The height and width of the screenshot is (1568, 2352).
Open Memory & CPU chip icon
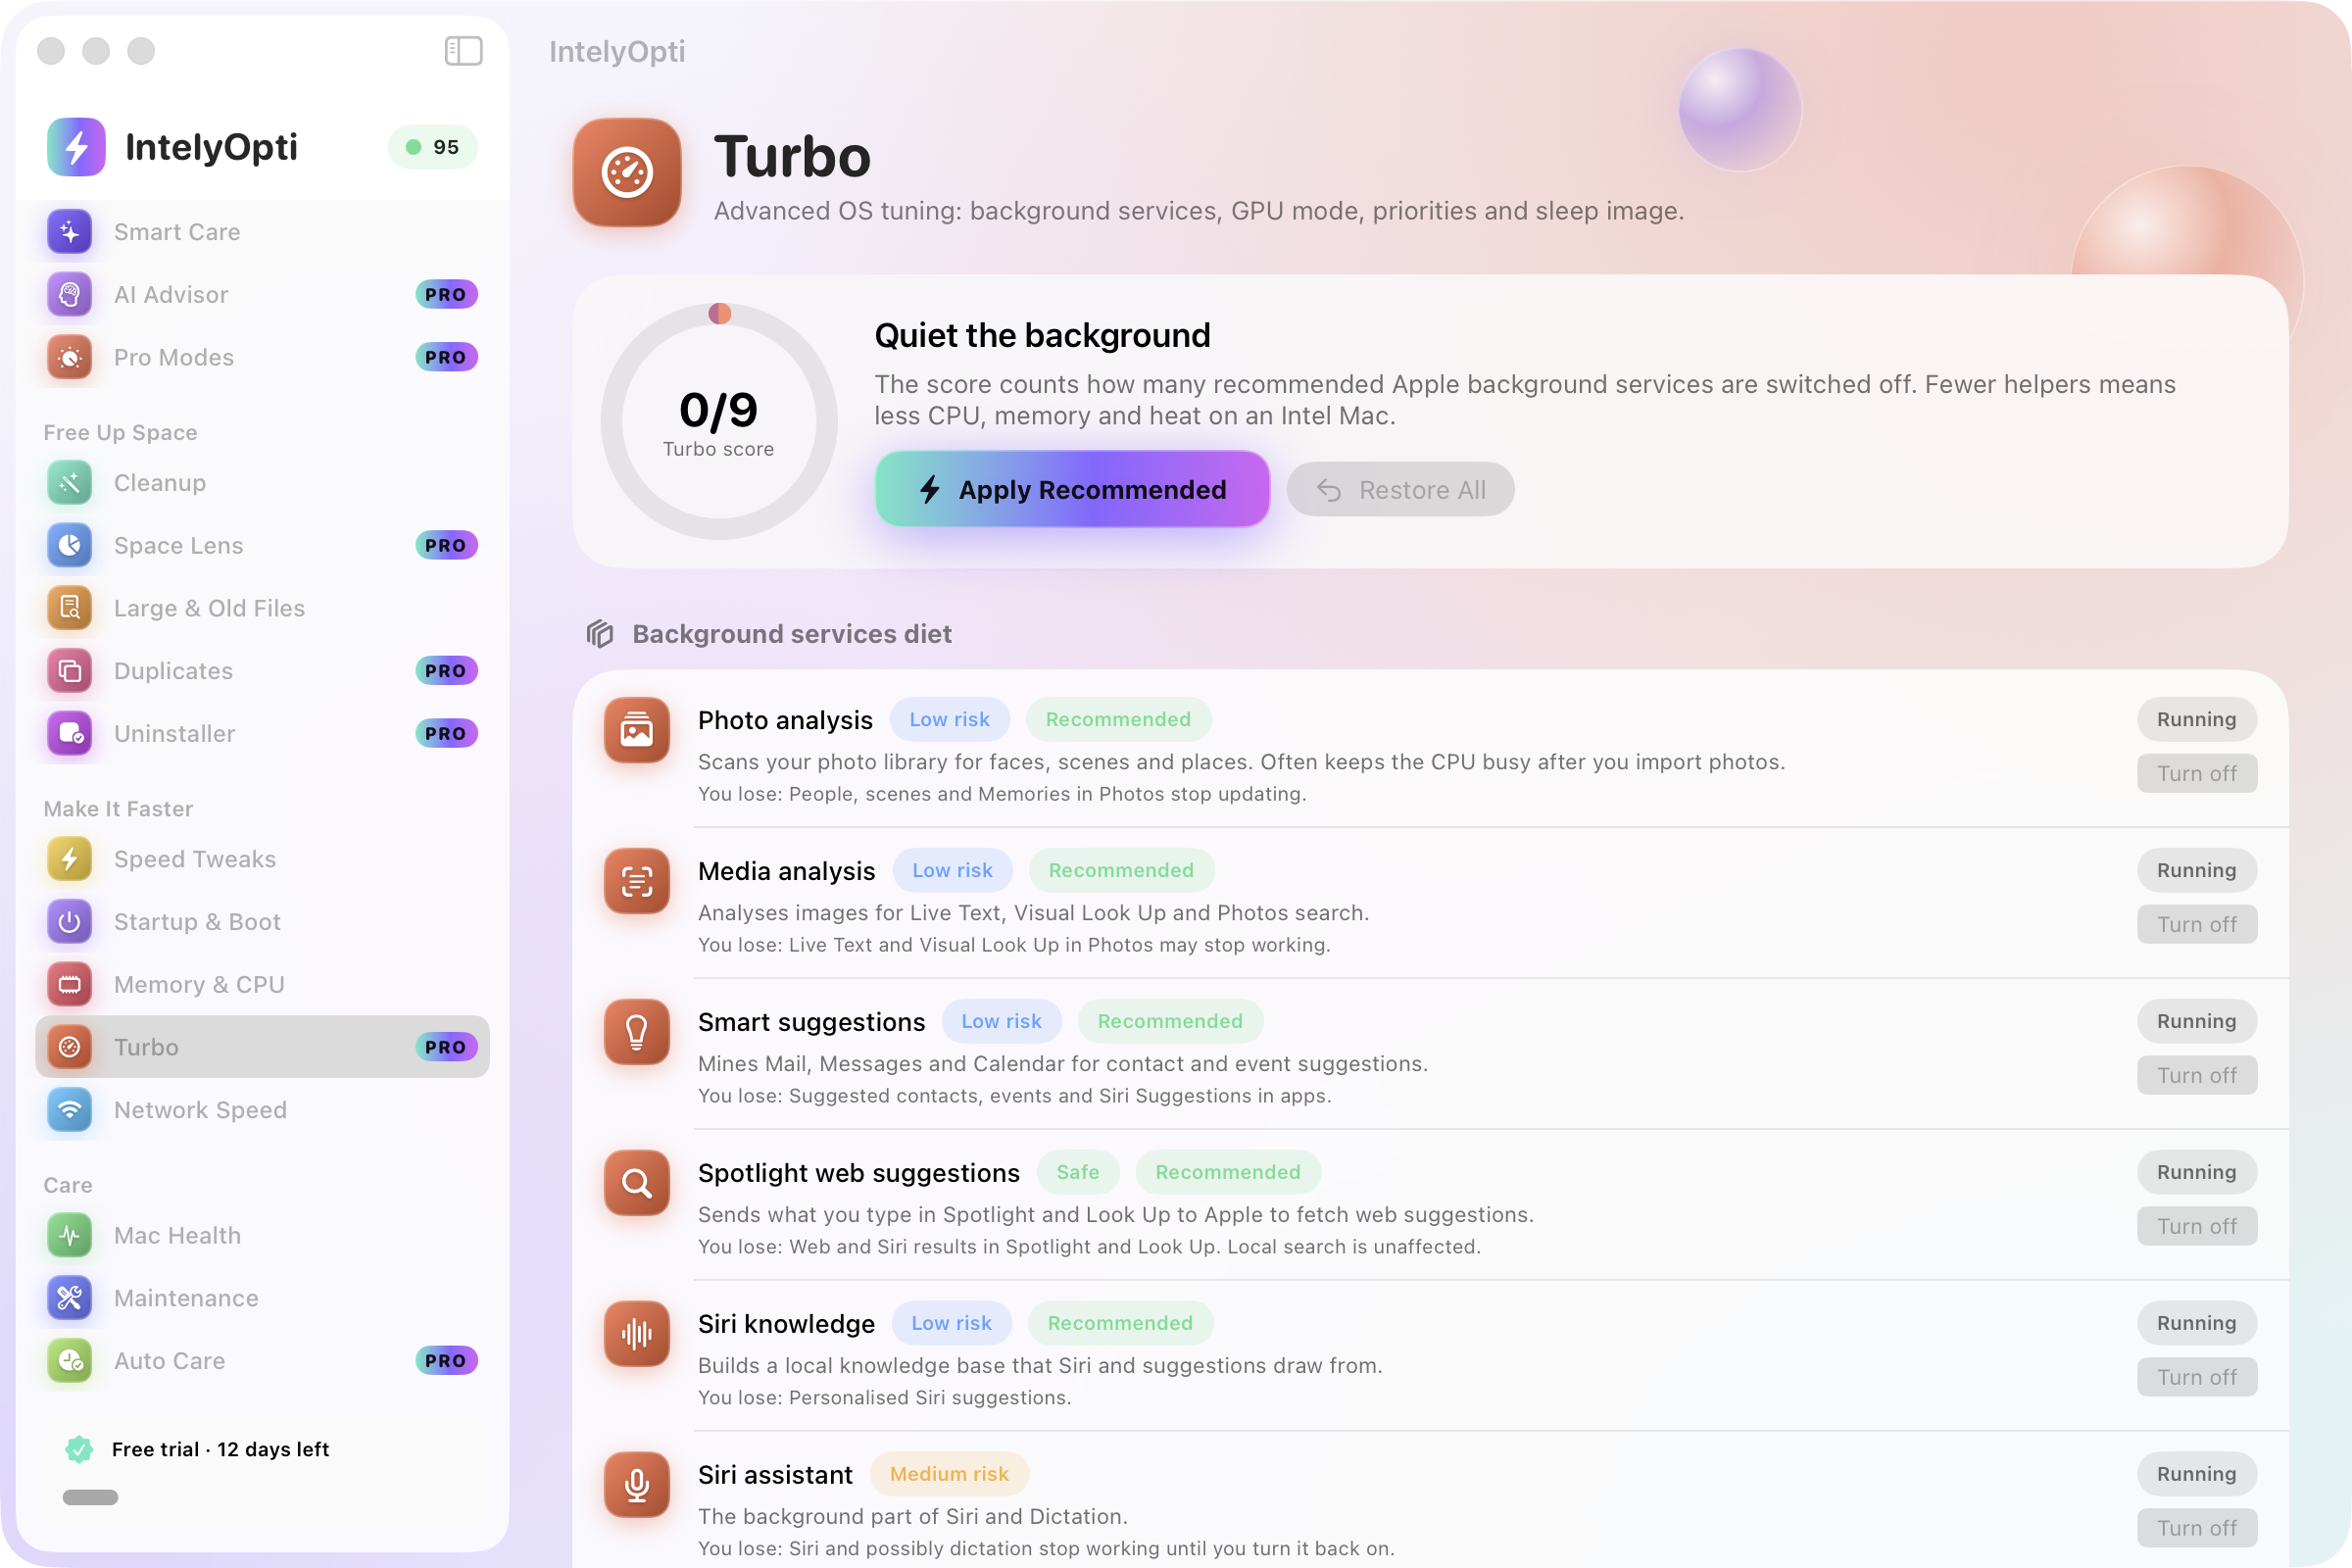(70, 985)
